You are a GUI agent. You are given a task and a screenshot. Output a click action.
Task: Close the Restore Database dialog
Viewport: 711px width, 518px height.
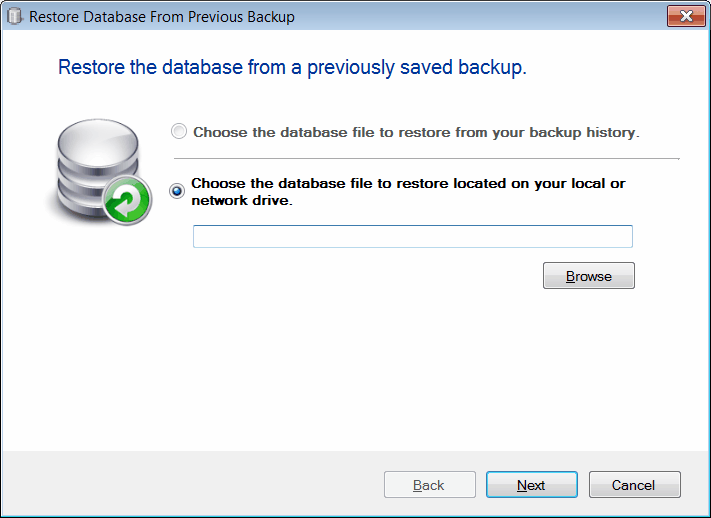click(686, 17)
